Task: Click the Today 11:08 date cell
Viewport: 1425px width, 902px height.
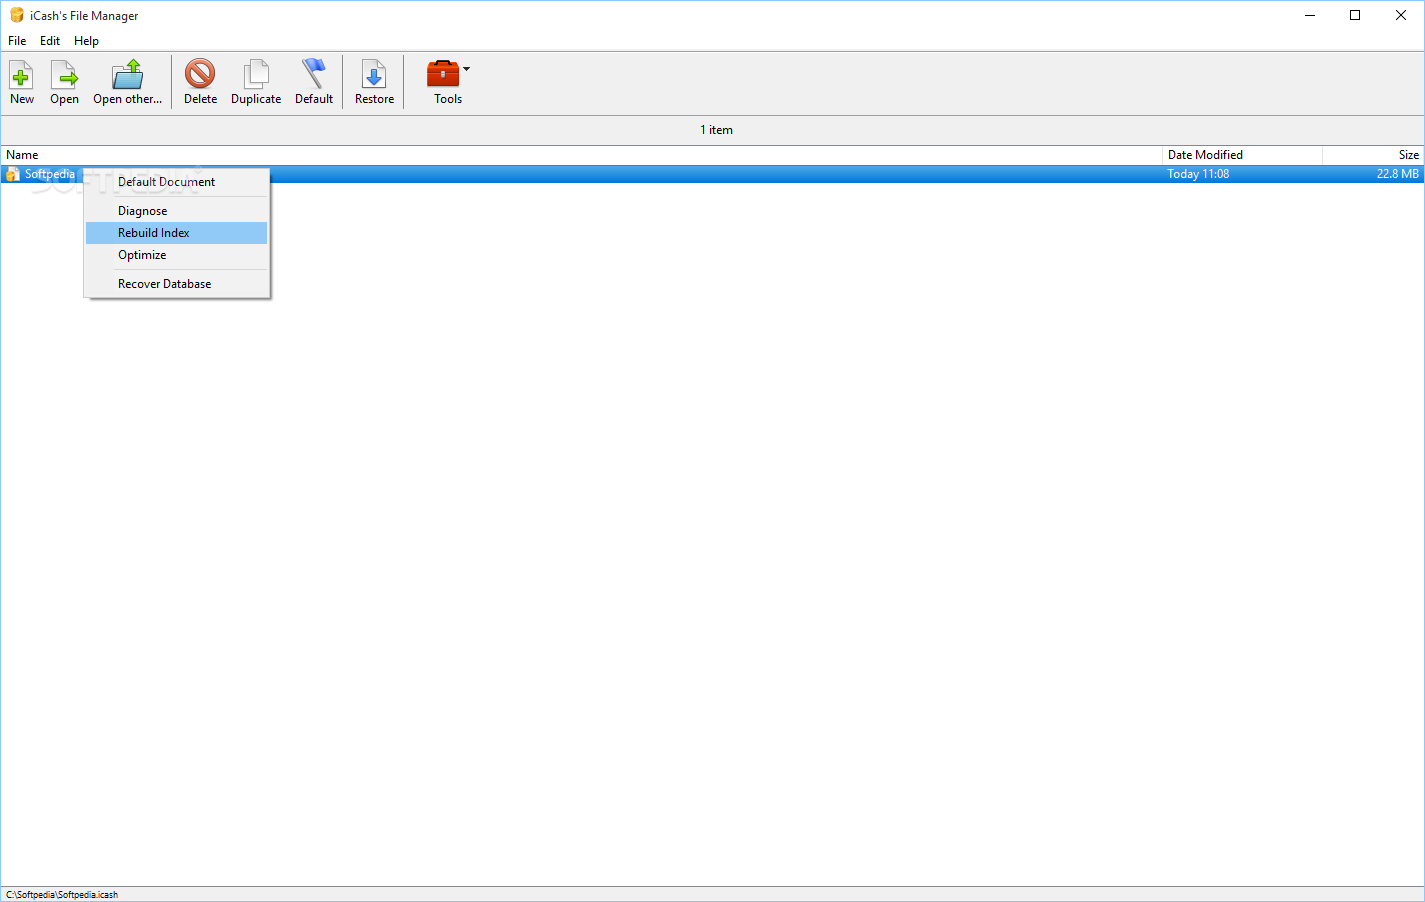Action: [1198, 174]
